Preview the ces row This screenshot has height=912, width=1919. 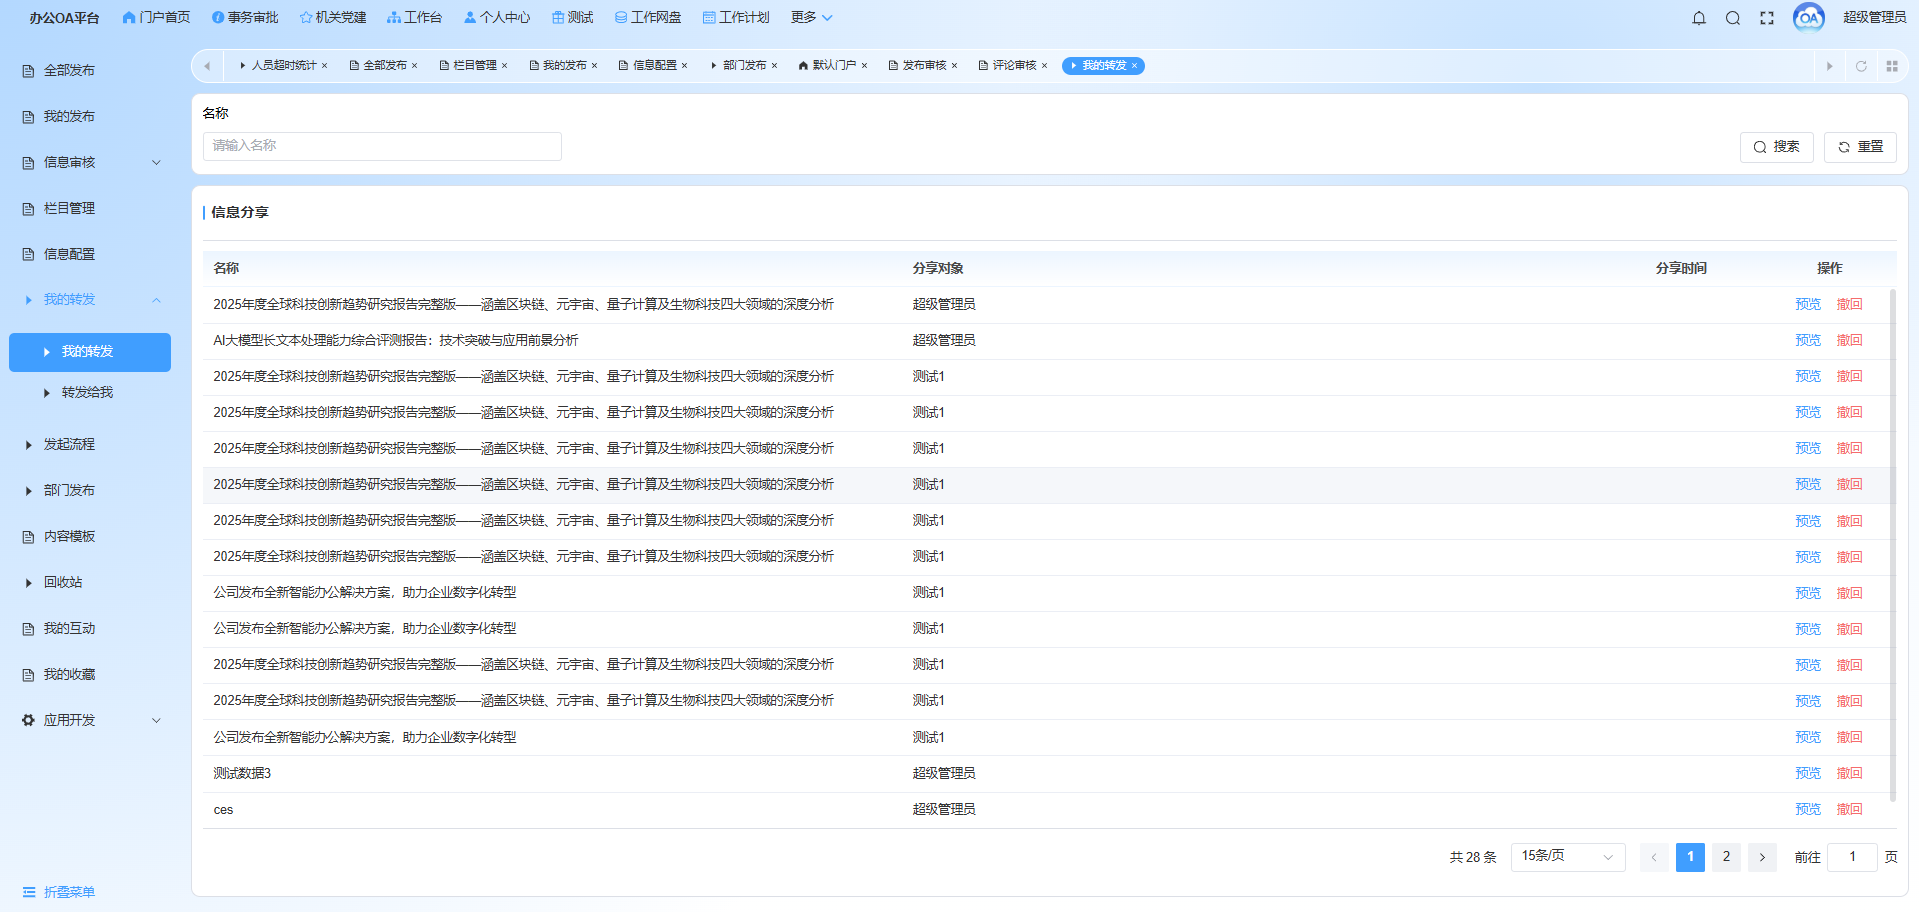pos(1808,810)
